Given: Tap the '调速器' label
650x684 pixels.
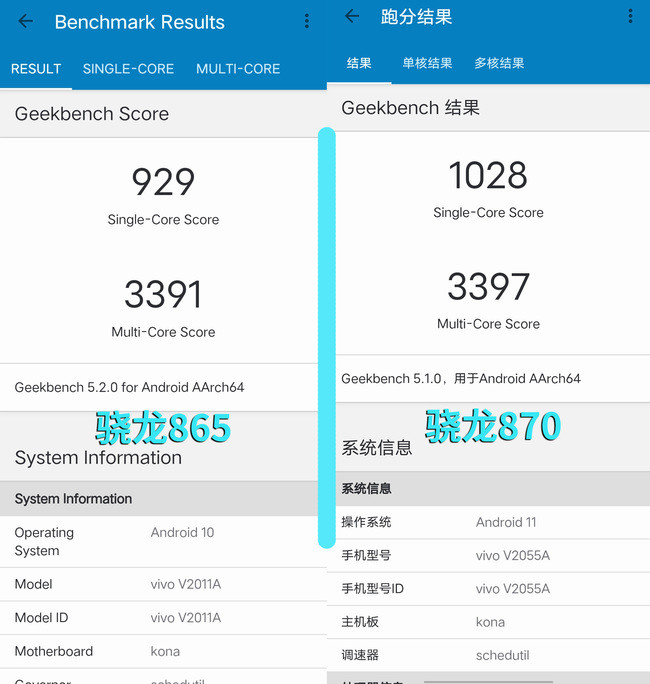Looking at the screenshot, I should click(x=360, y=655).
